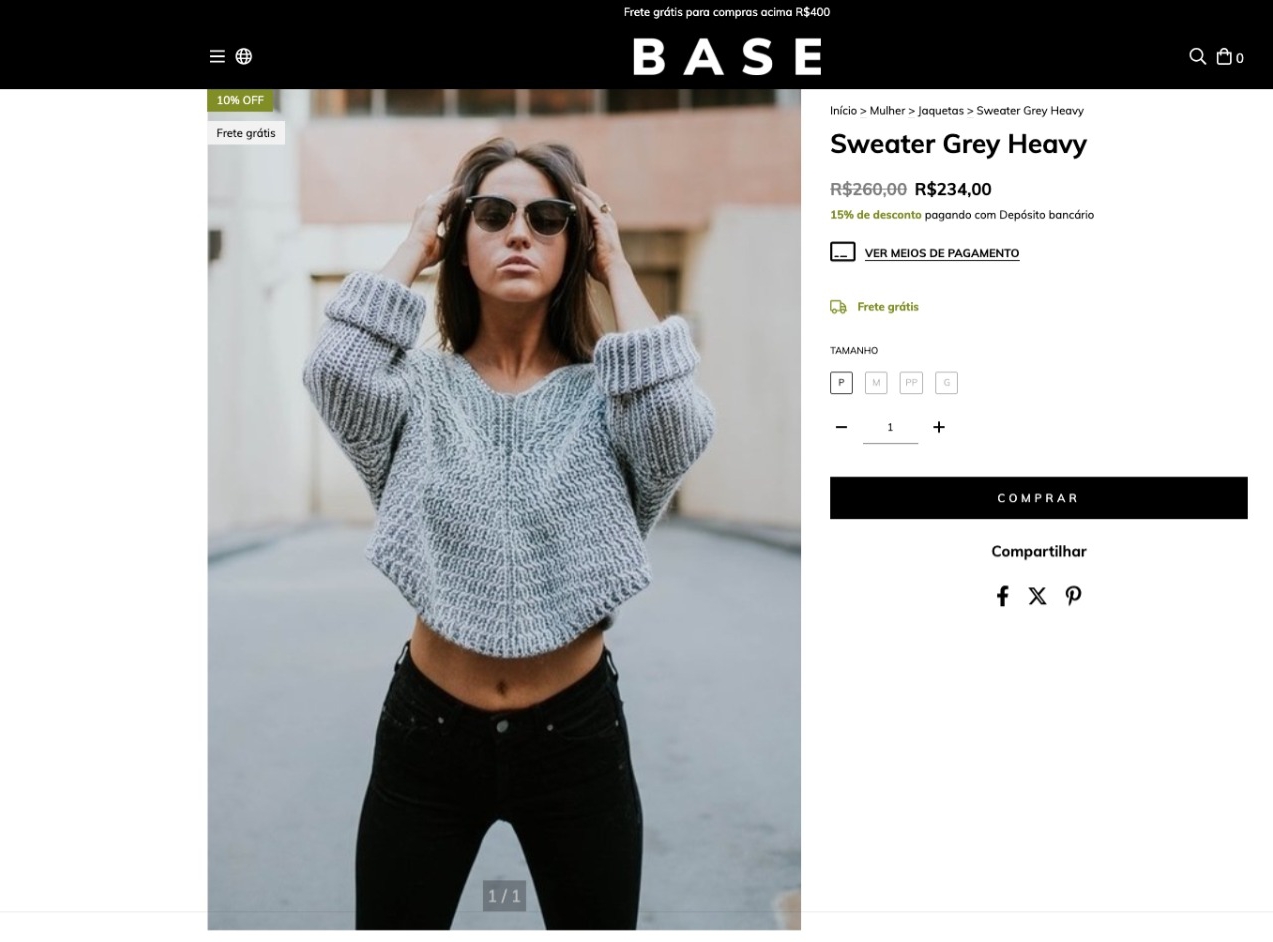Go to Jaquetas breadcrumb link
The height and width of the screenshot is (942, 1273).
tap(940, 111)
